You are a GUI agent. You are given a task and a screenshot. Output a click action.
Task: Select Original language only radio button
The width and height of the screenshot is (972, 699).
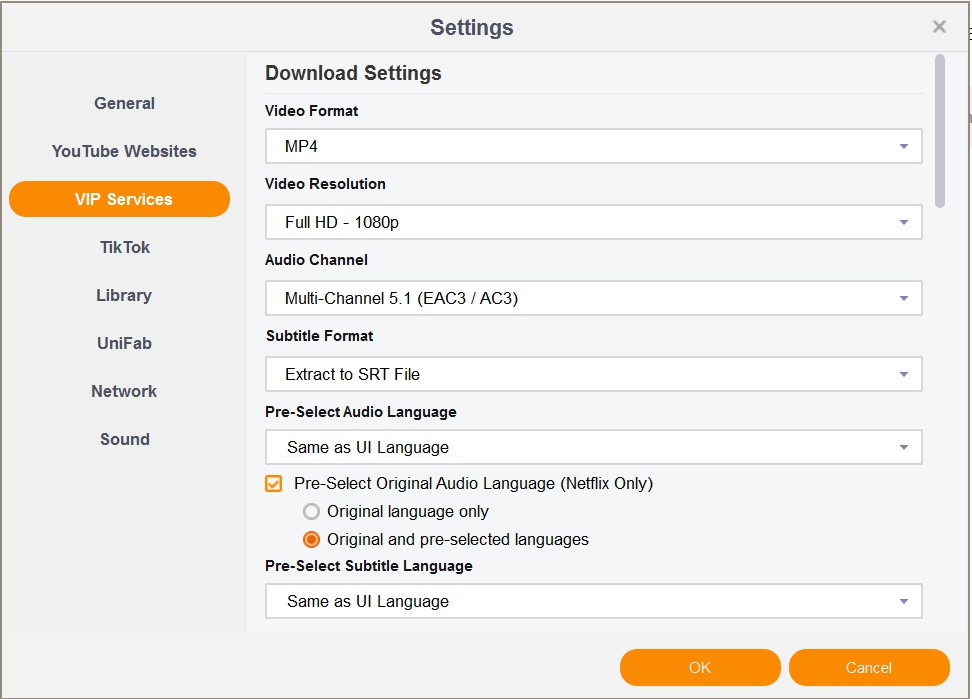point(311,511)
